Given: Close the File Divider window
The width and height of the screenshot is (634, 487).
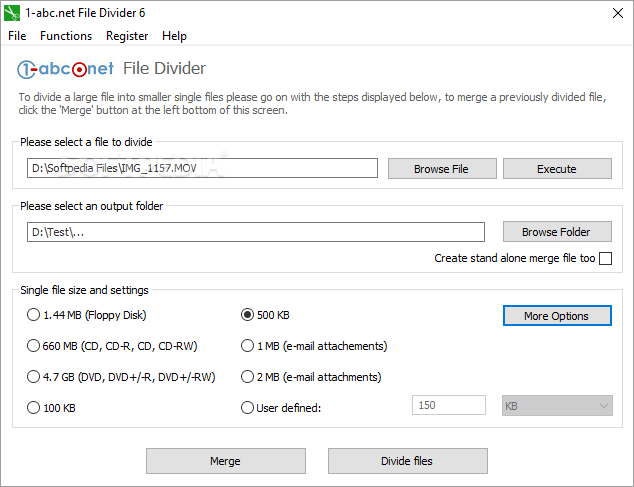Looking at the screenshot, I should 617,13.
